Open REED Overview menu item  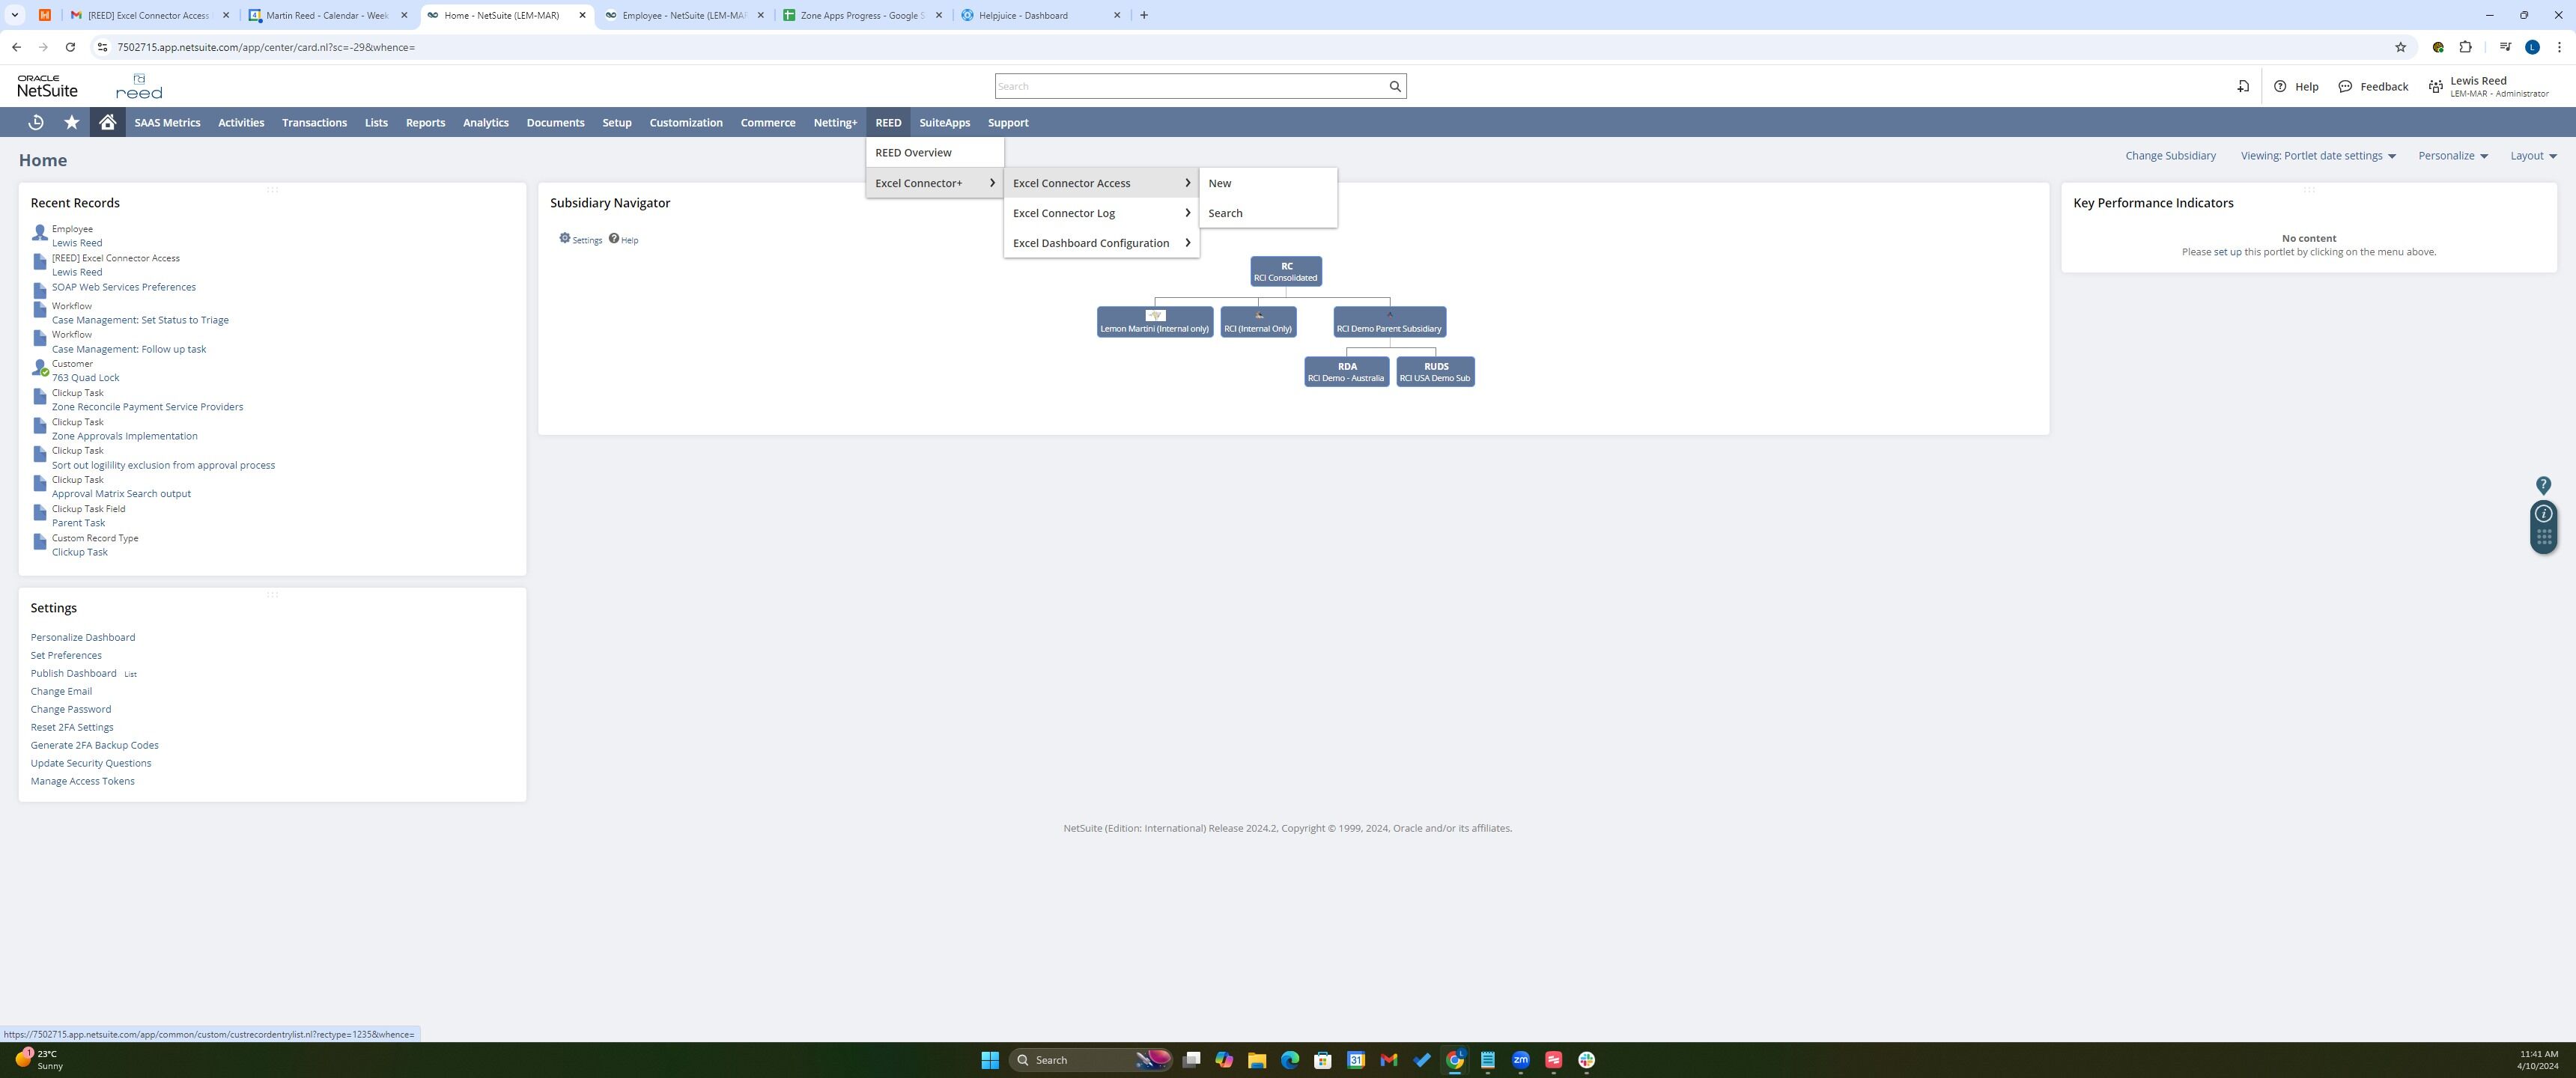tap(913, 153)
